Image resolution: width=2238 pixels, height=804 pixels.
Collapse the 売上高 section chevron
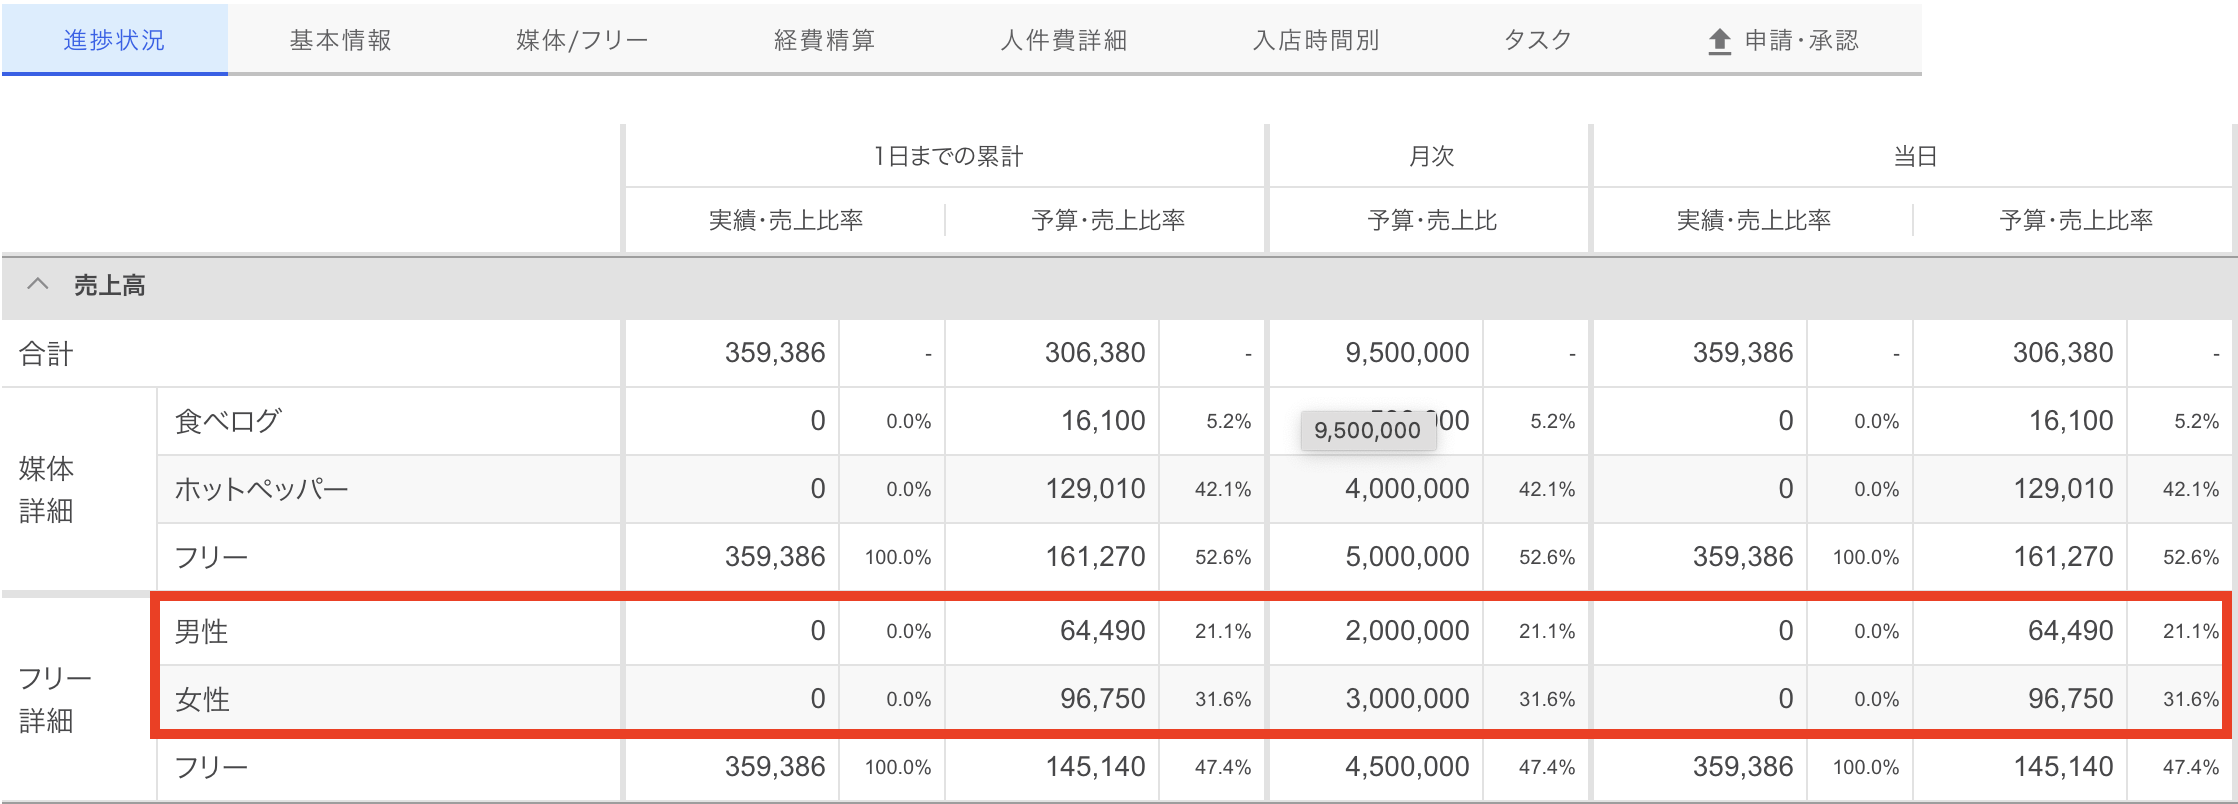(38, 285)
